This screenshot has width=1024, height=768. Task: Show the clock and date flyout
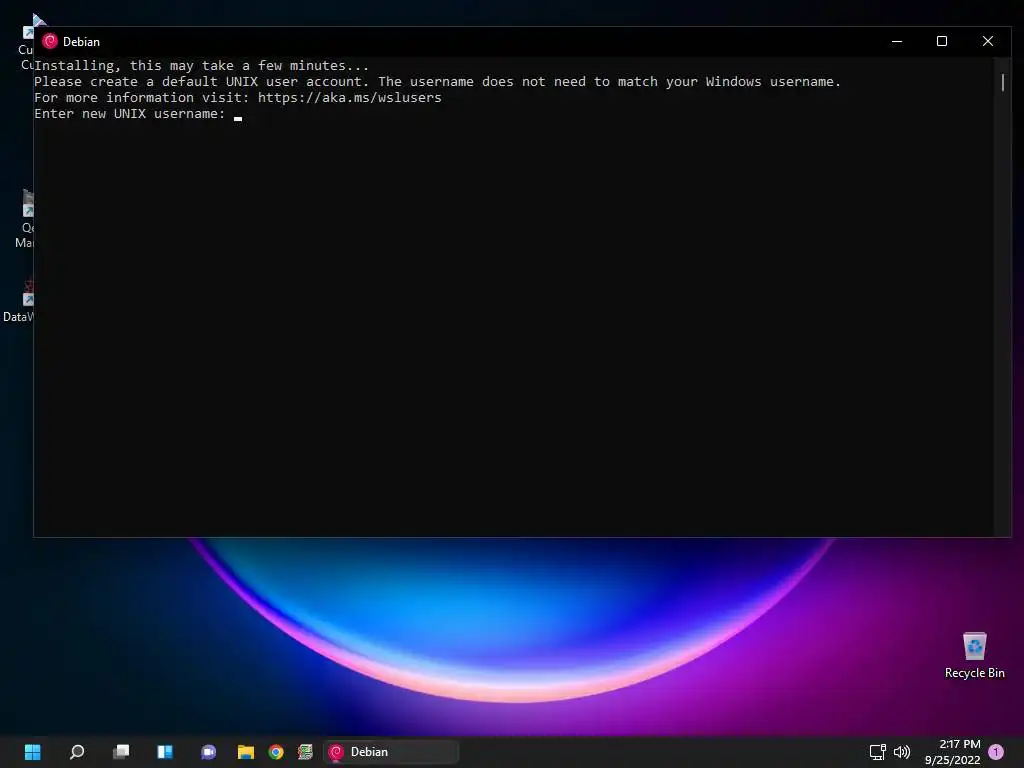pos(953,752)
